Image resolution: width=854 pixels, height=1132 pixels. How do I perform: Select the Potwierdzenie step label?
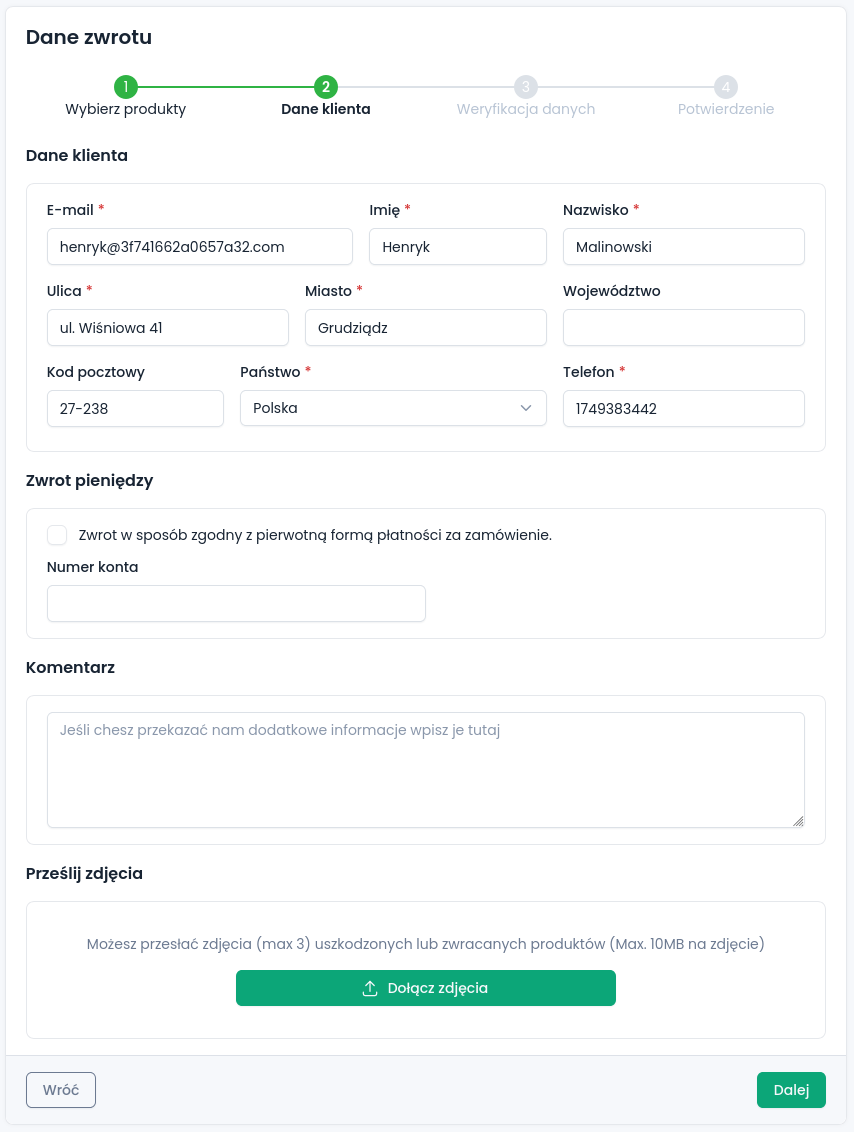(x=726, y=109)
